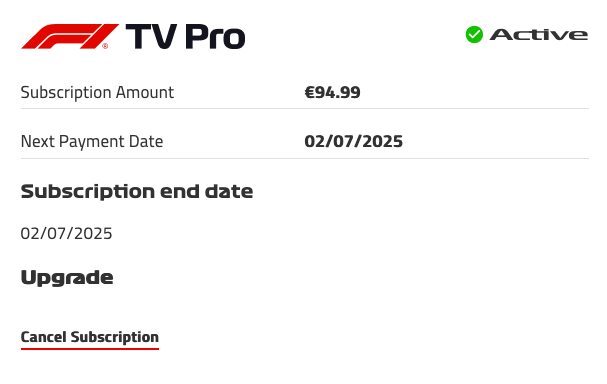Click the Active status label
This screenshot has width=607, height=384.
(x=539, y=35)
